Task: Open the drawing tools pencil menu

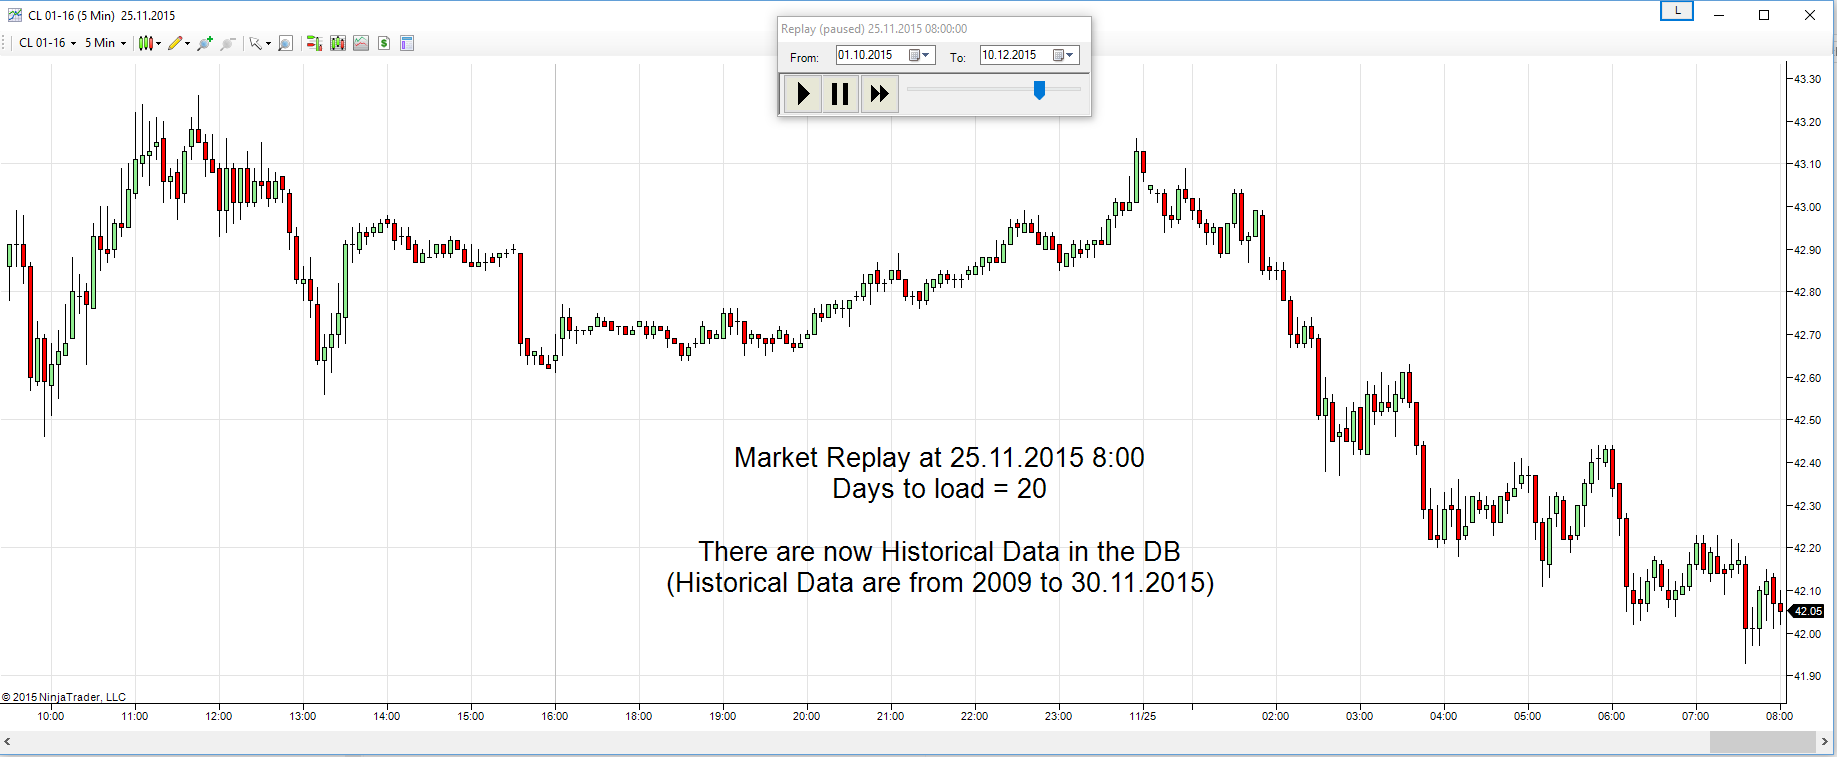Action: click(x=178, y=43)
